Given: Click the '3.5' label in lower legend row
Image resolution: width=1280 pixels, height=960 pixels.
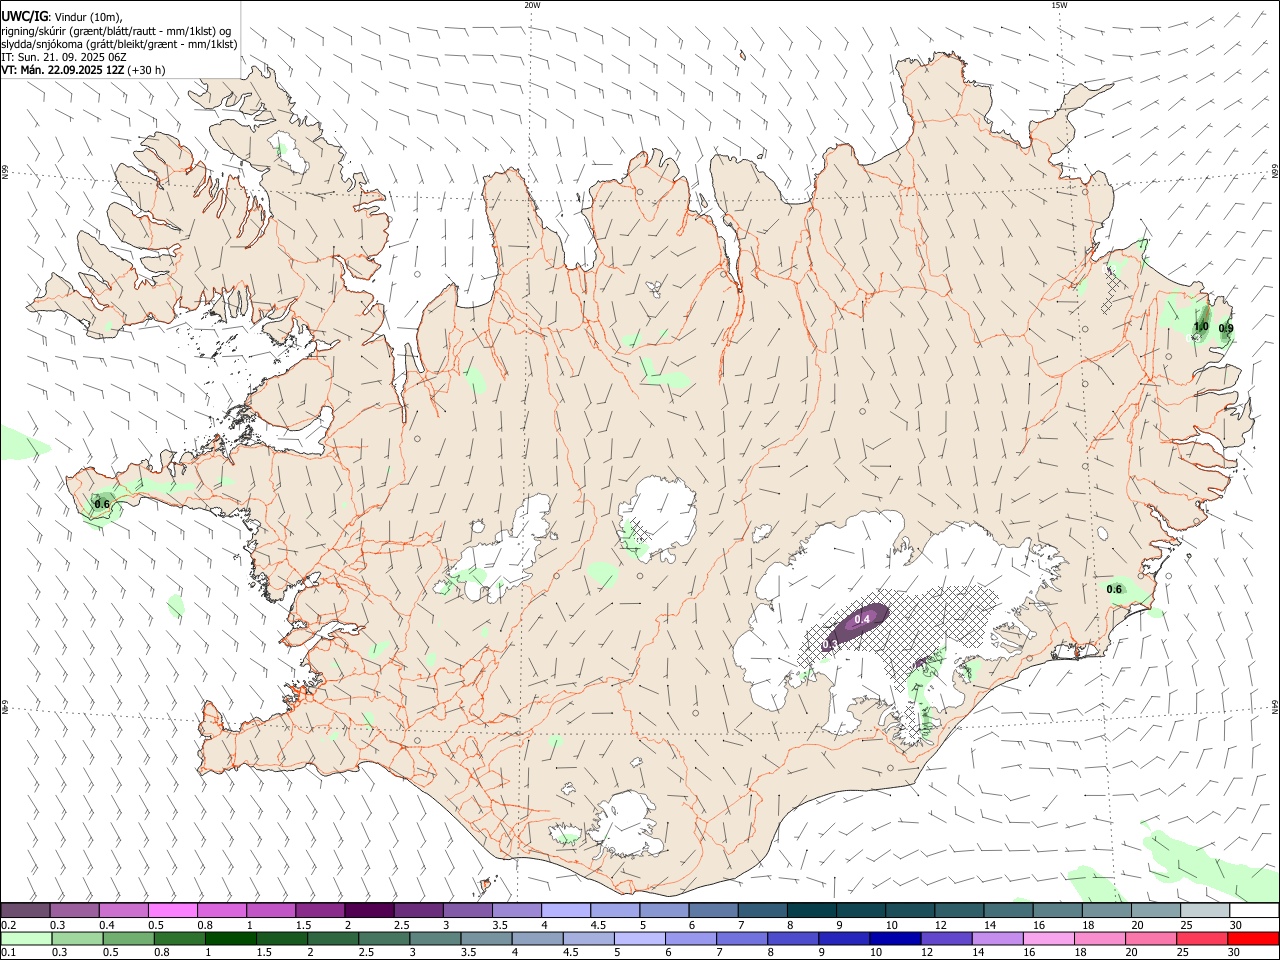Looking at the screenshot, I should point(467,953).
